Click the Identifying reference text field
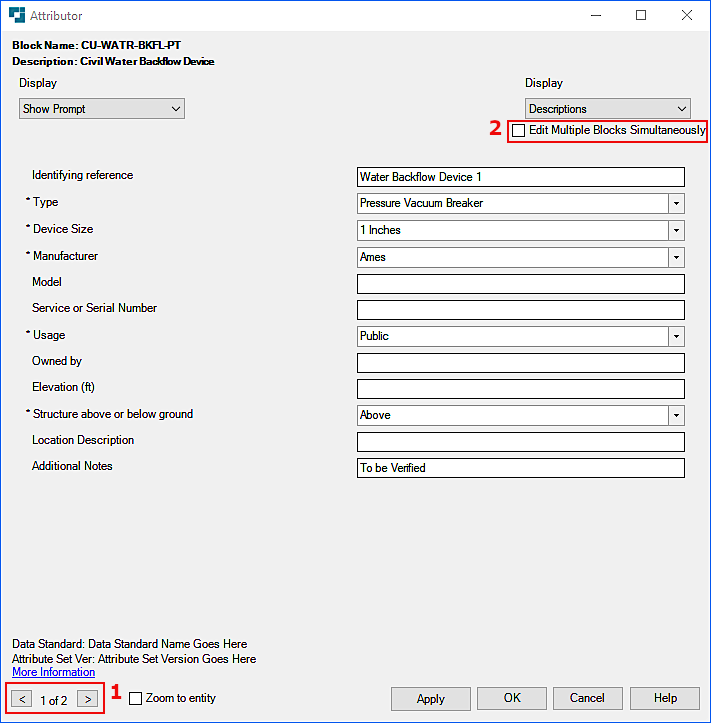The image size is (711, 723). tap(520, 177)
